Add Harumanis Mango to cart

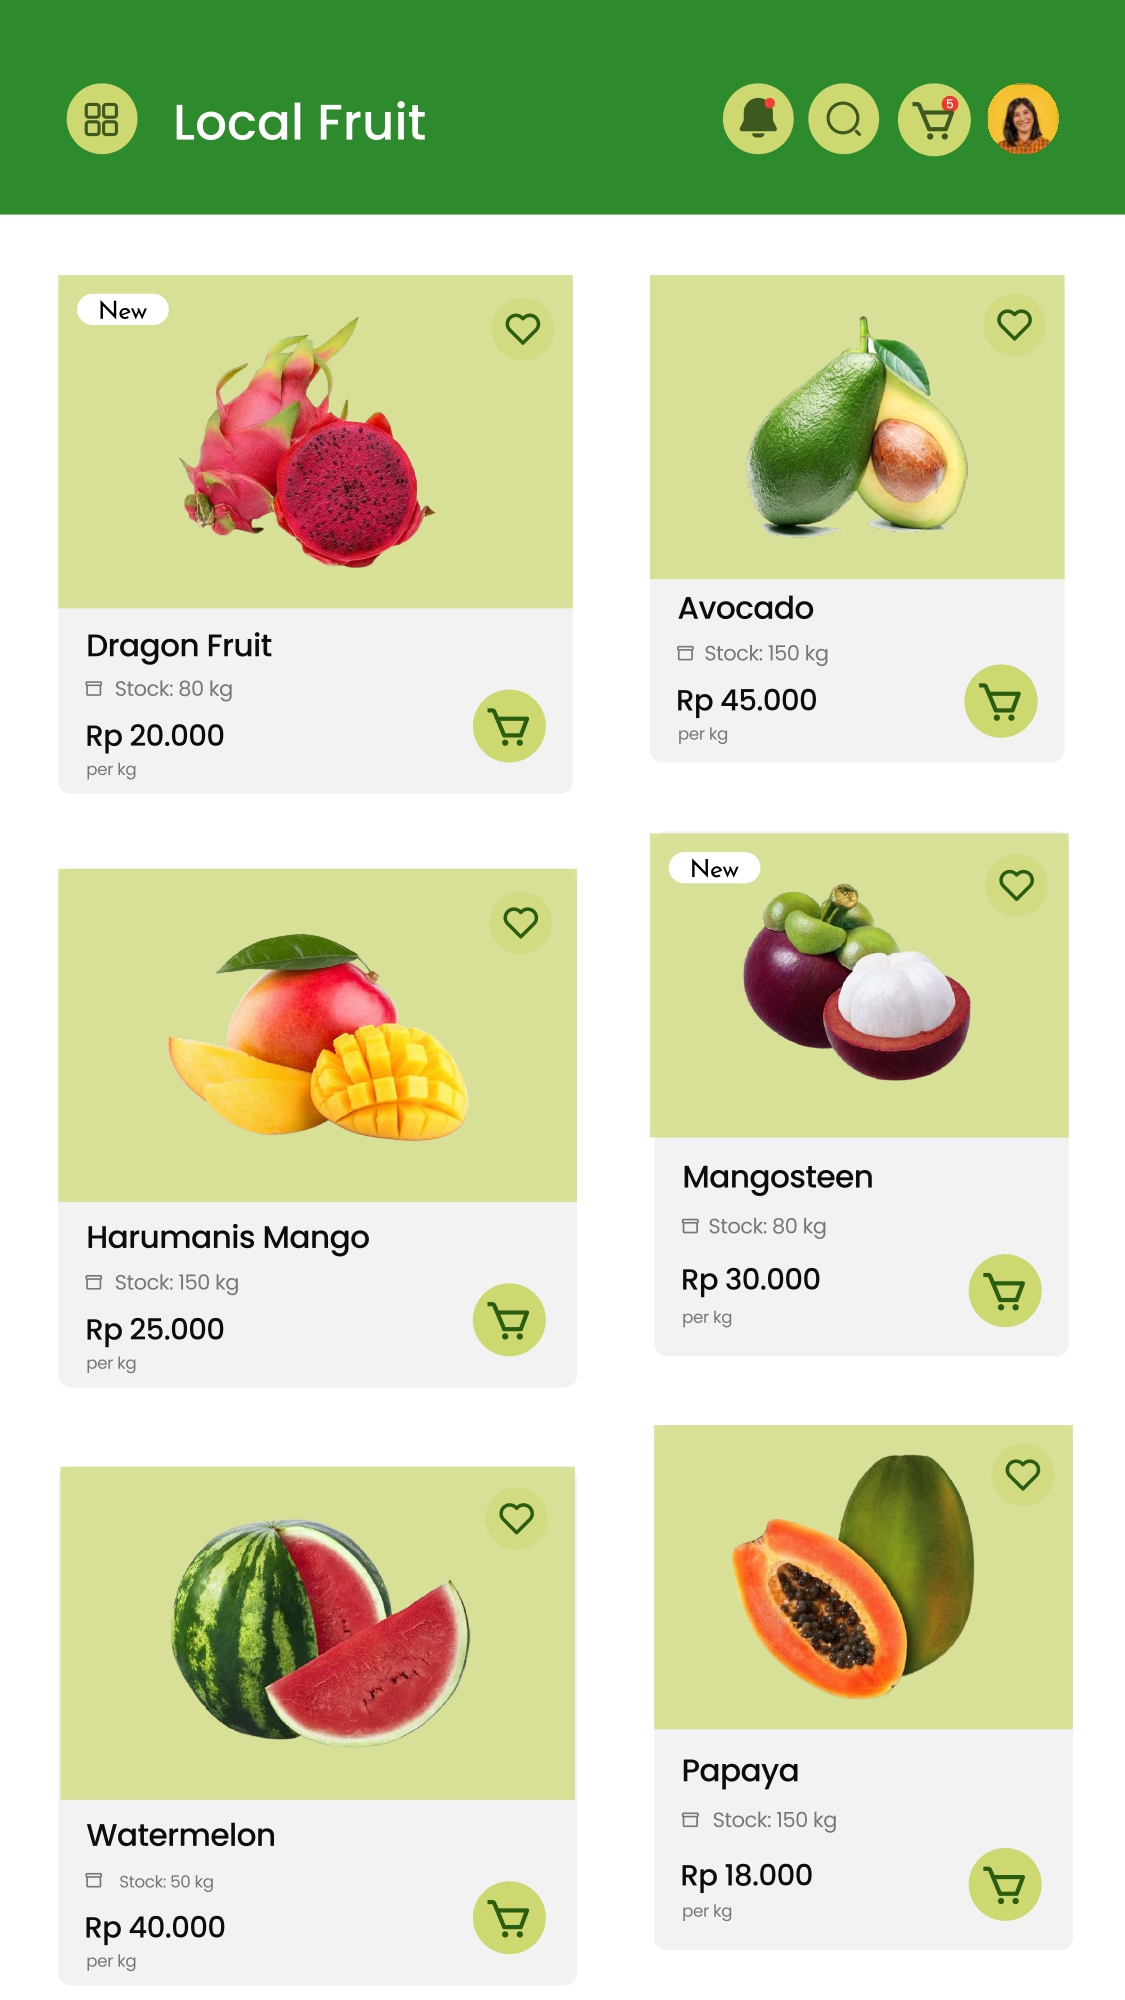click(x=509, y=1320)
